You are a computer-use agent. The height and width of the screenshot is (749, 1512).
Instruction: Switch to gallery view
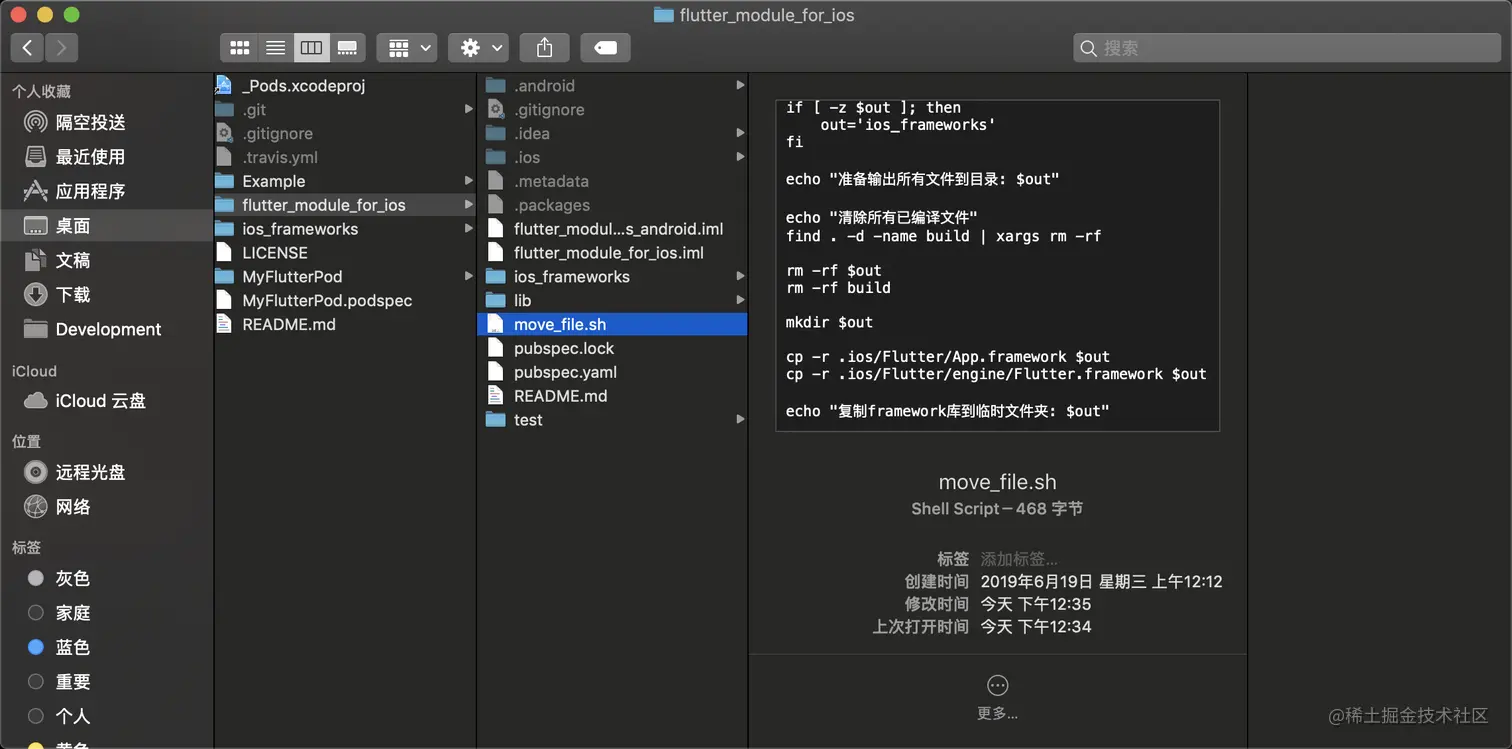tap(347, 47)
